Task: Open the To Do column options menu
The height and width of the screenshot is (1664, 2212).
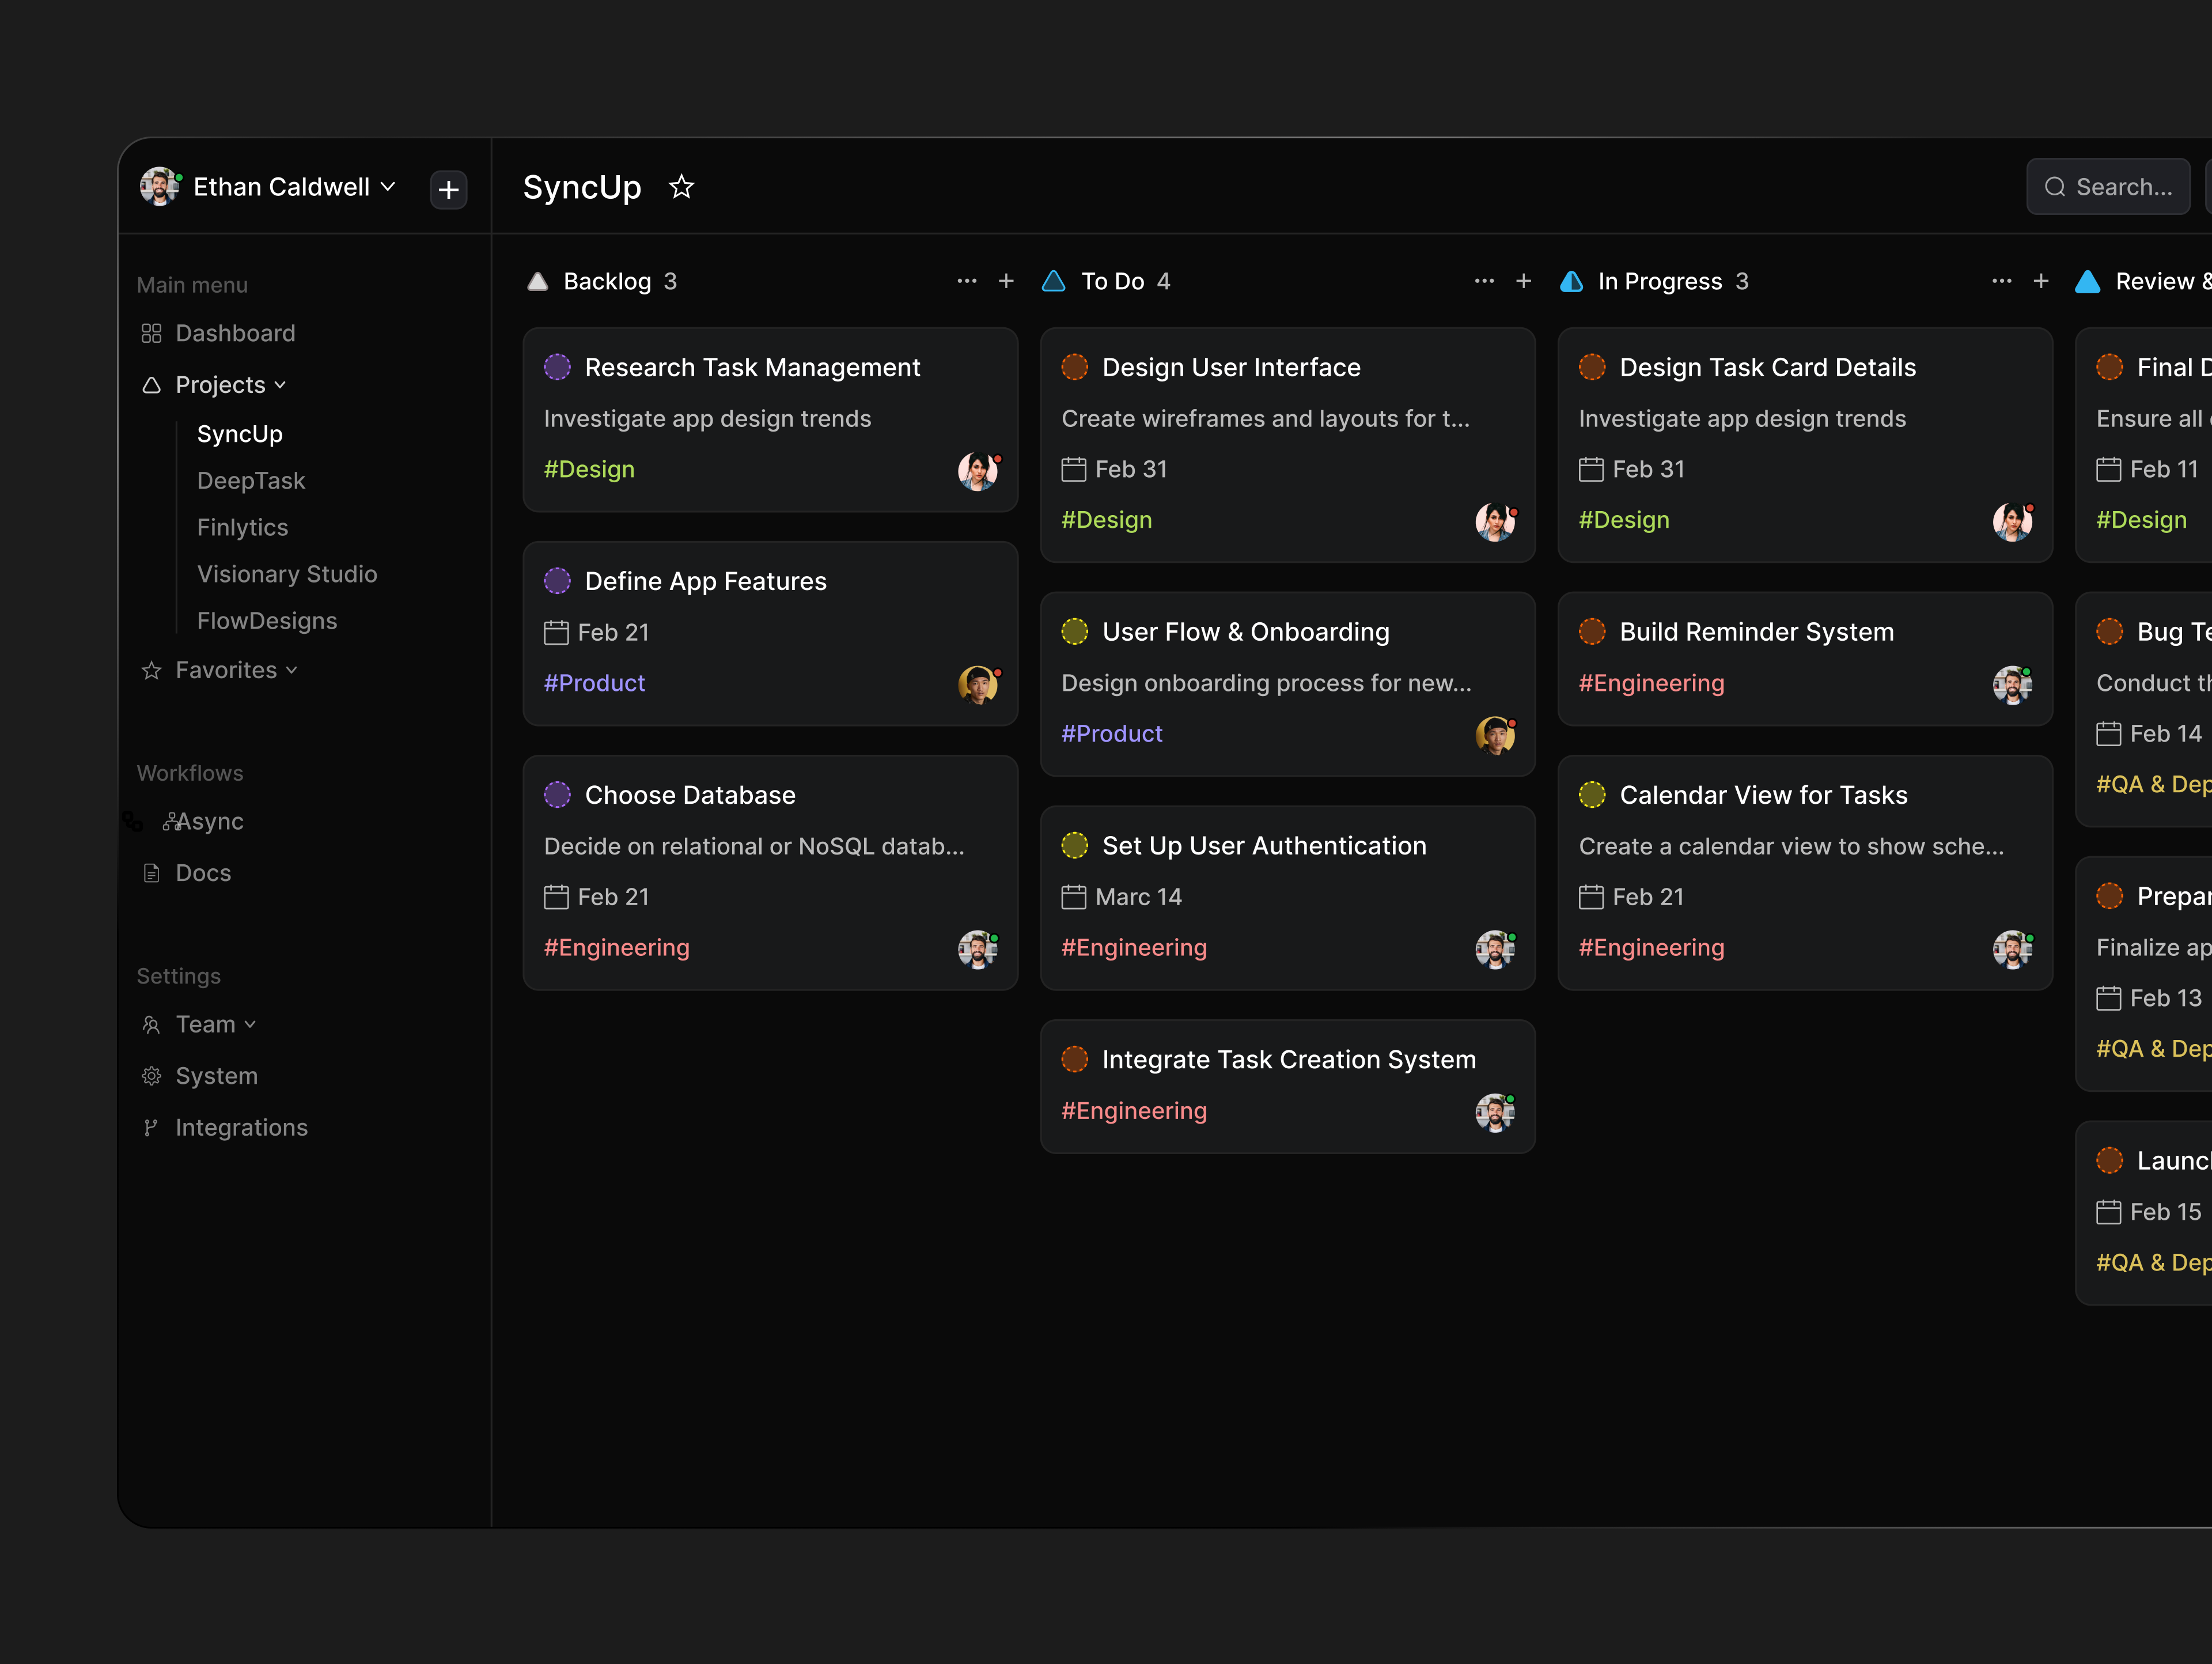Action: click(1484, 281)
